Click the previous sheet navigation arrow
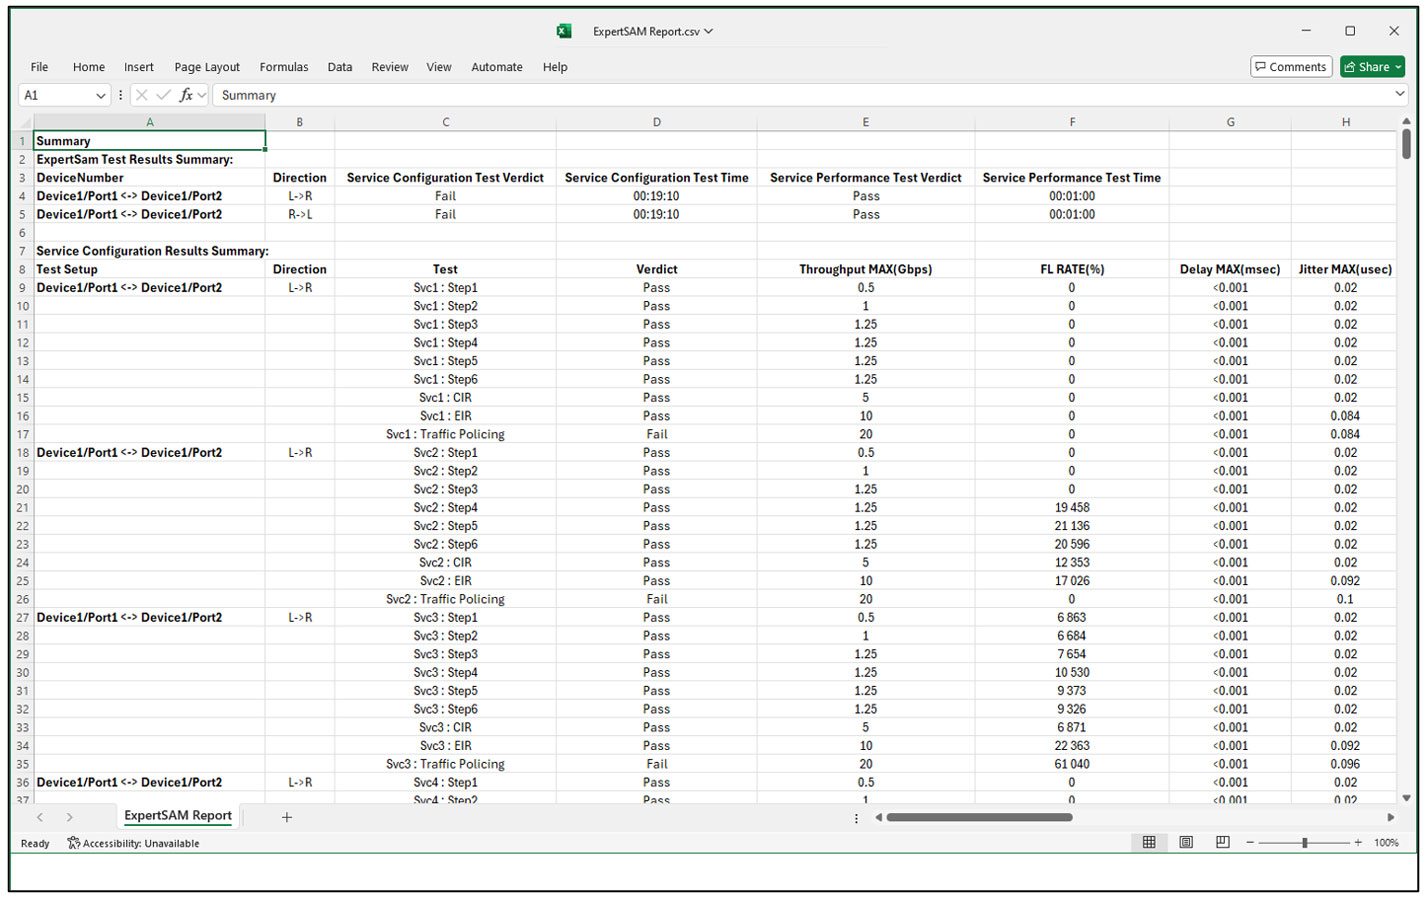Image resolution: width=1427 pixels, height=900 pixels. click(x=40, y=817)
